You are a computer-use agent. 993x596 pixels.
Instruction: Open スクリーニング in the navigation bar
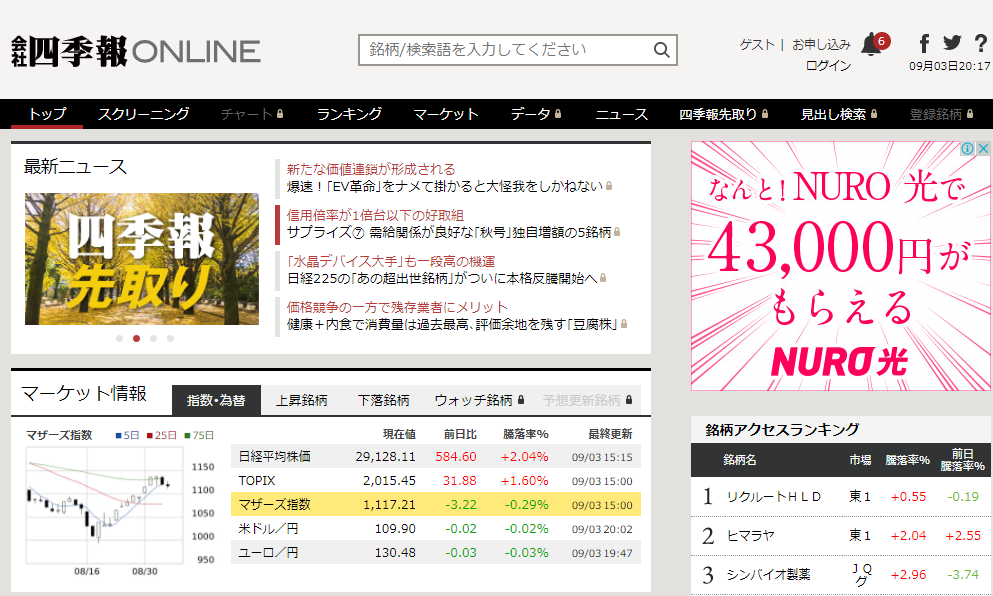coord(144,114)
